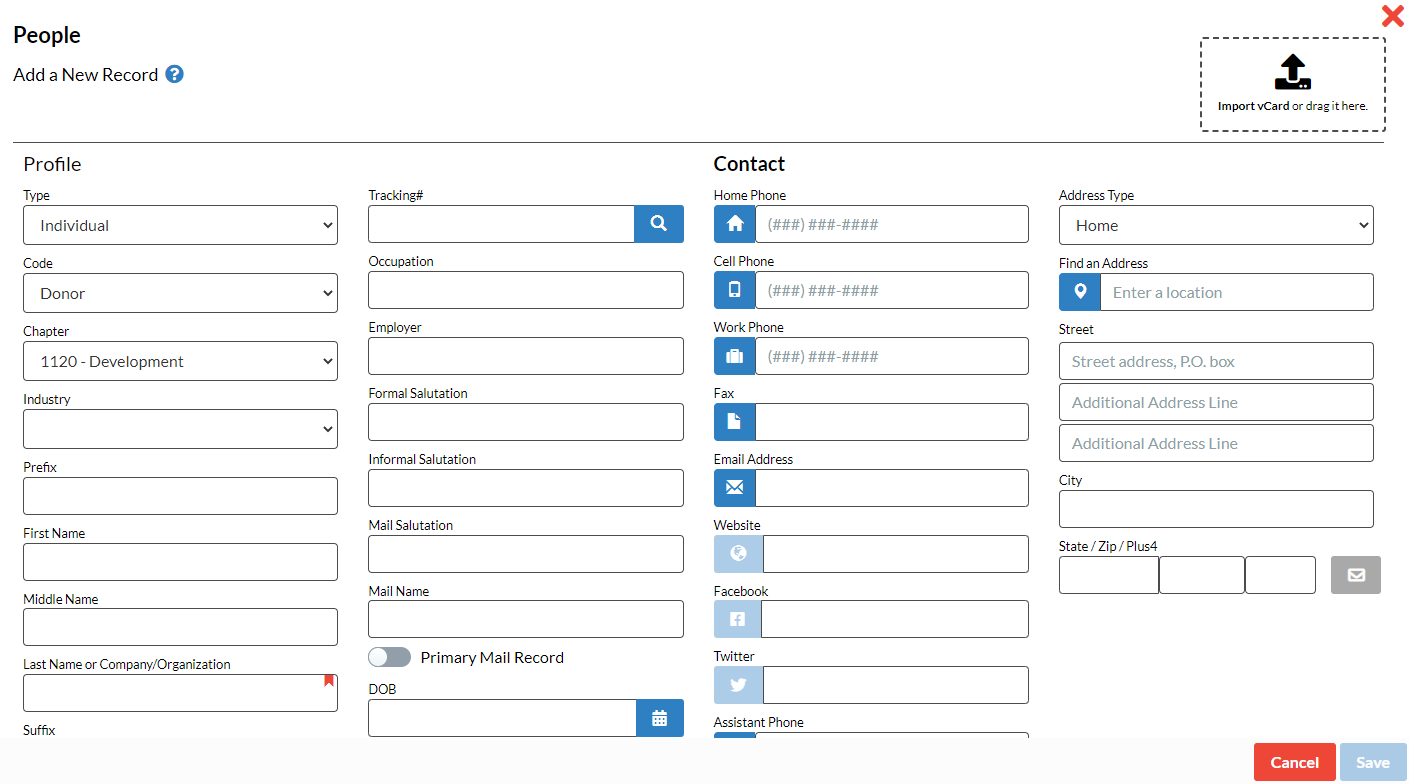
Task: Click the Plus4 input box
Action: pyautogui.click(x=1280, y=575)
